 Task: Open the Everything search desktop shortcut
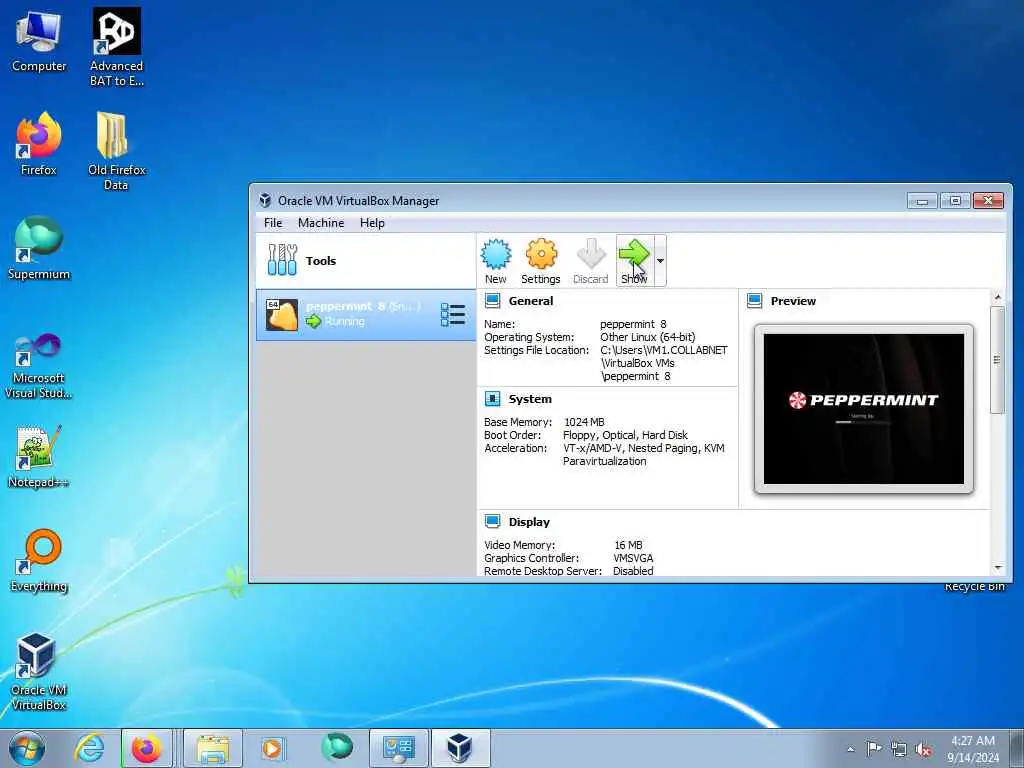pyautogui.click(x=39, y=561)
